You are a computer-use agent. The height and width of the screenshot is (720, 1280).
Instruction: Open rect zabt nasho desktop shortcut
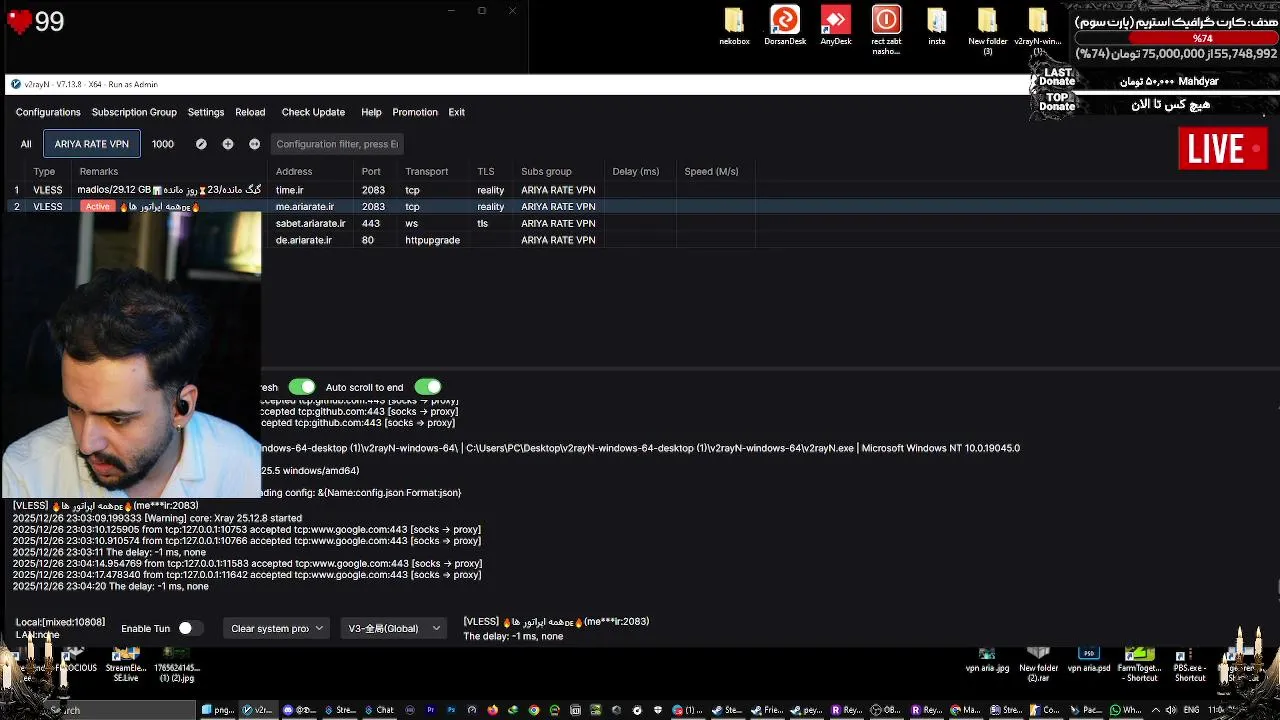coord(886,30)
